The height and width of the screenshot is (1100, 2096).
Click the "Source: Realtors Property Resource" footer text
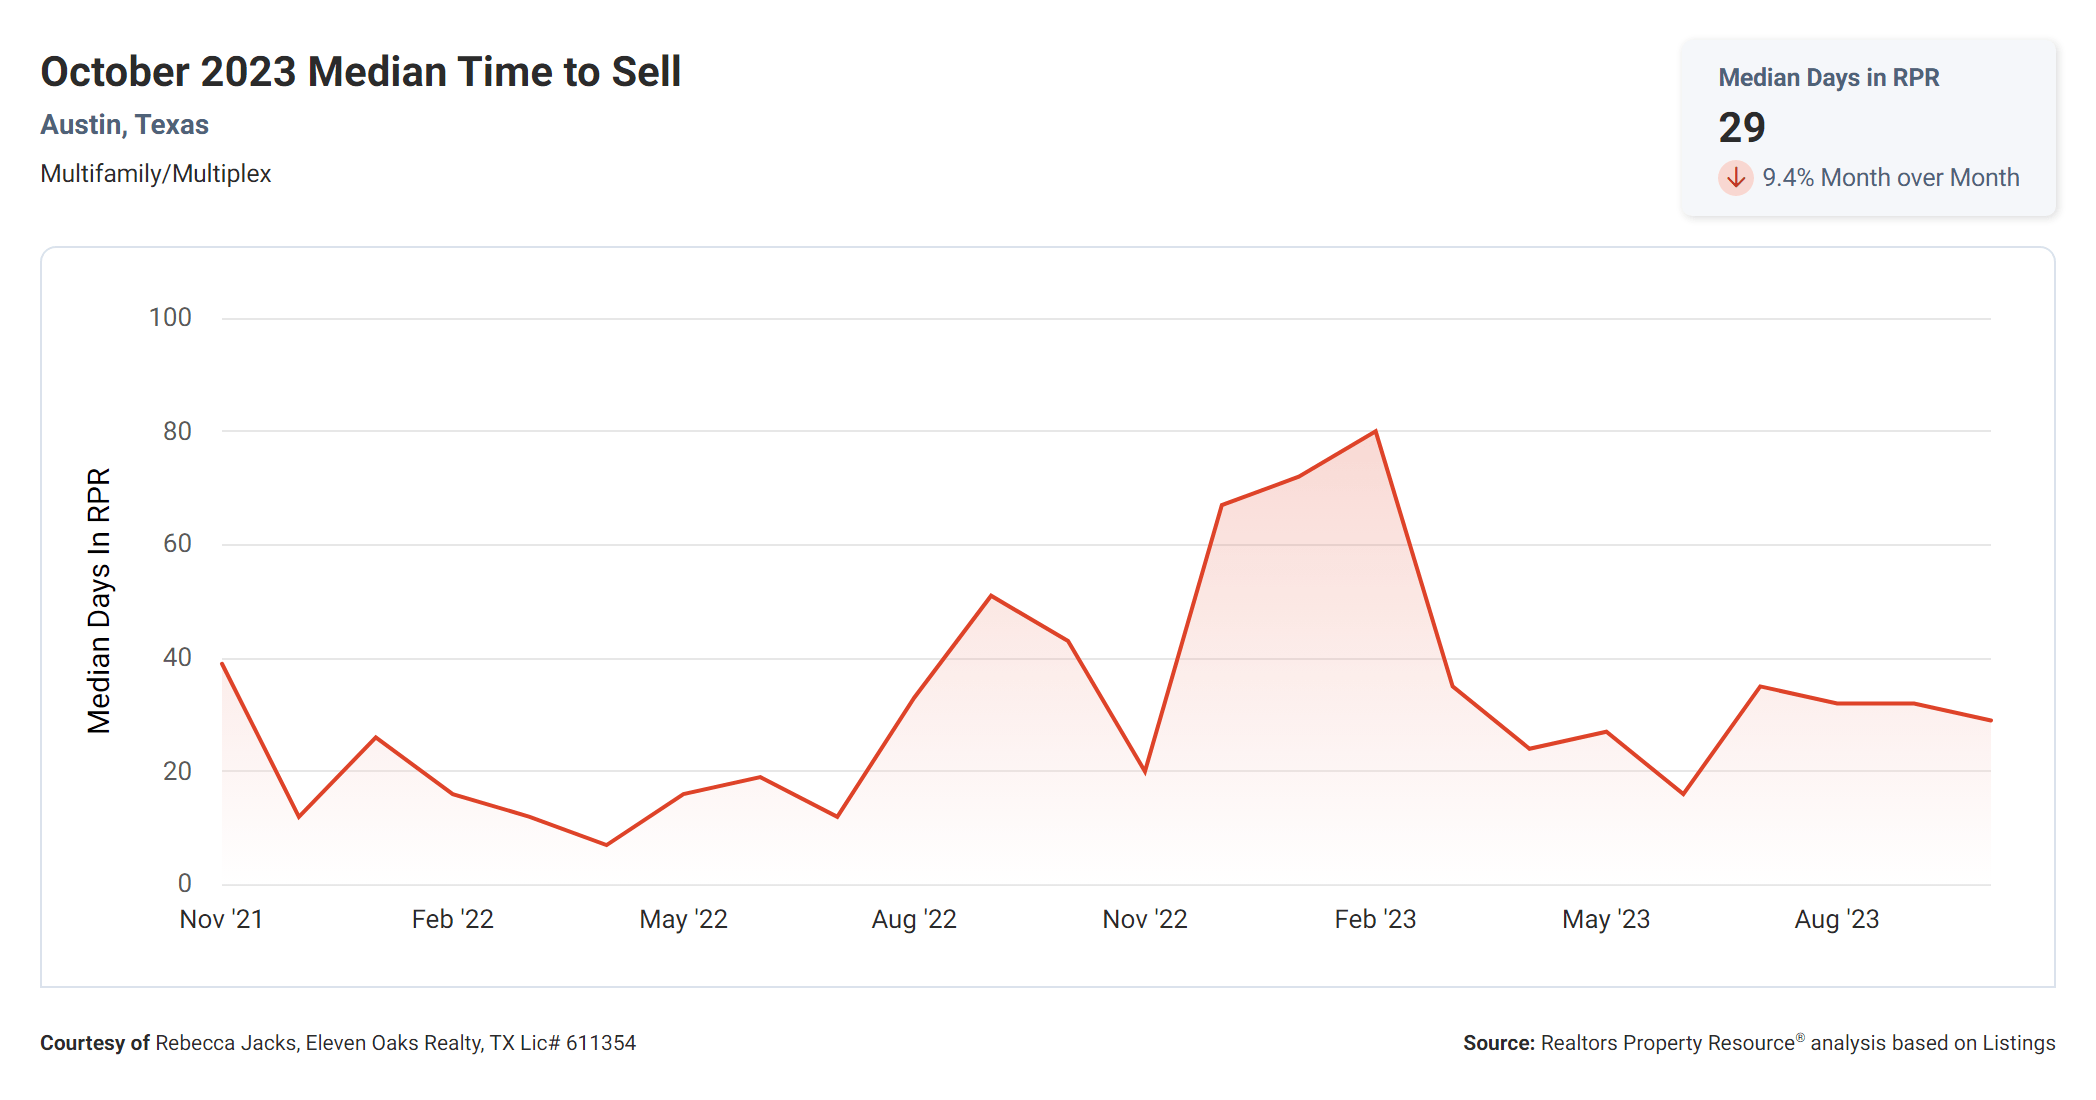pyautogui.click(x=1758, y=1043)
